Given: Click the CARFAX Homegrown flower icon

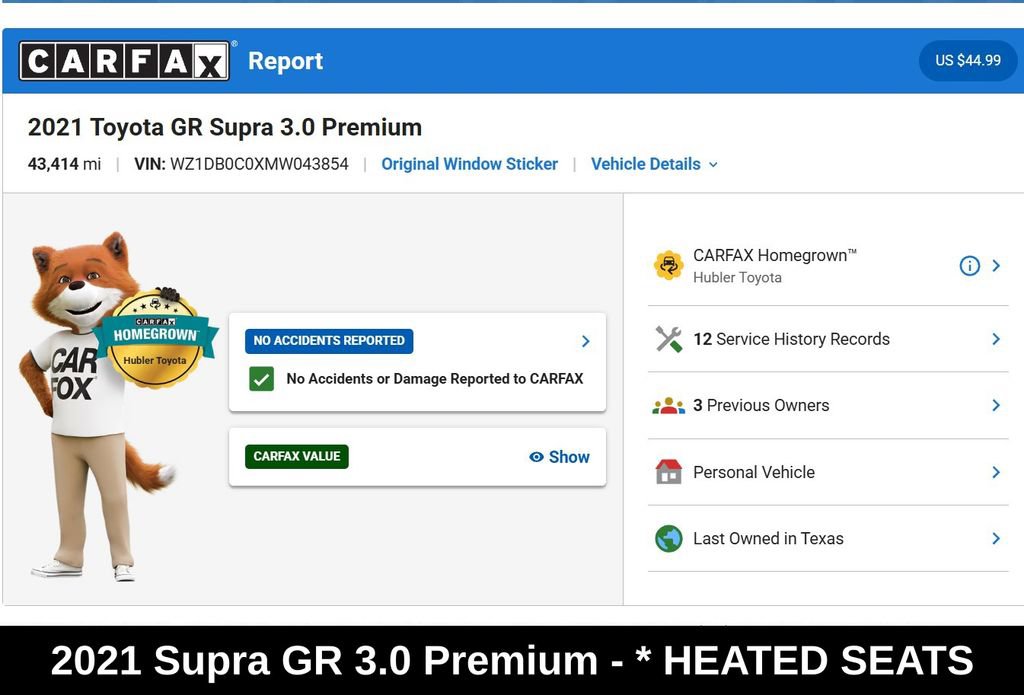Looking at the screenshot, I should [x=668, y=265].
